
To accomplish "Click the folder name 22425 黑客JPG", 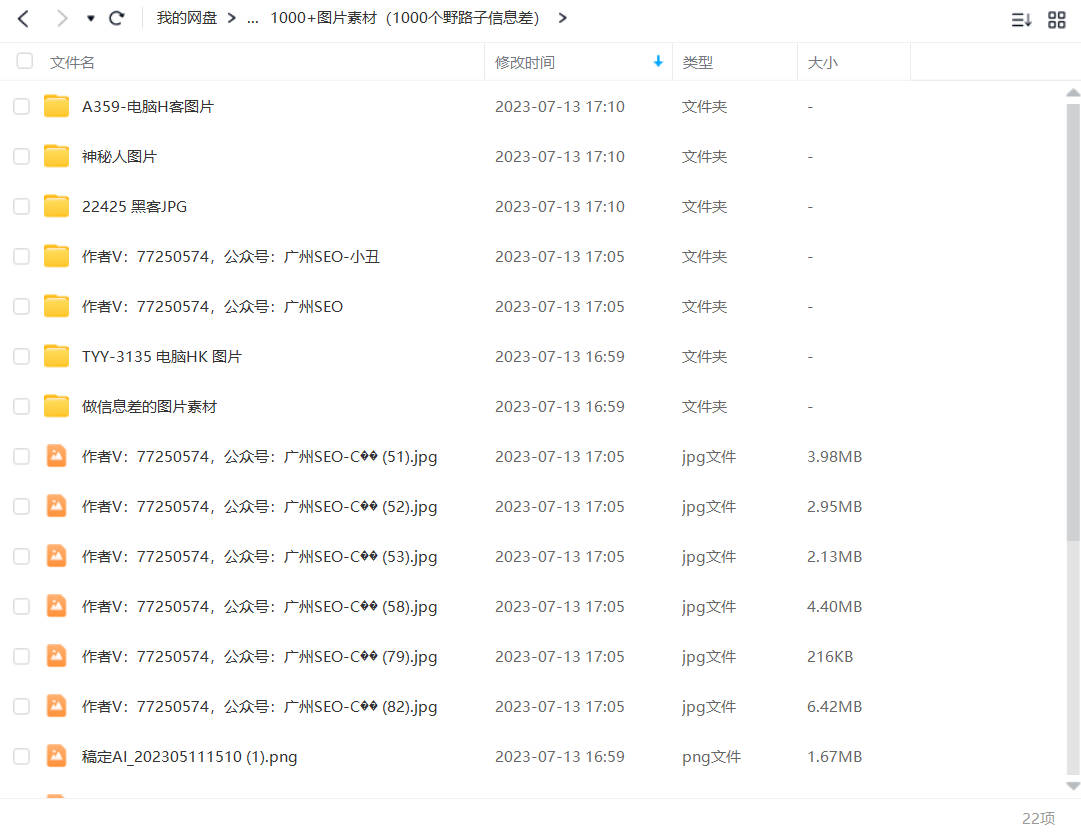I will tap(134, 207).
